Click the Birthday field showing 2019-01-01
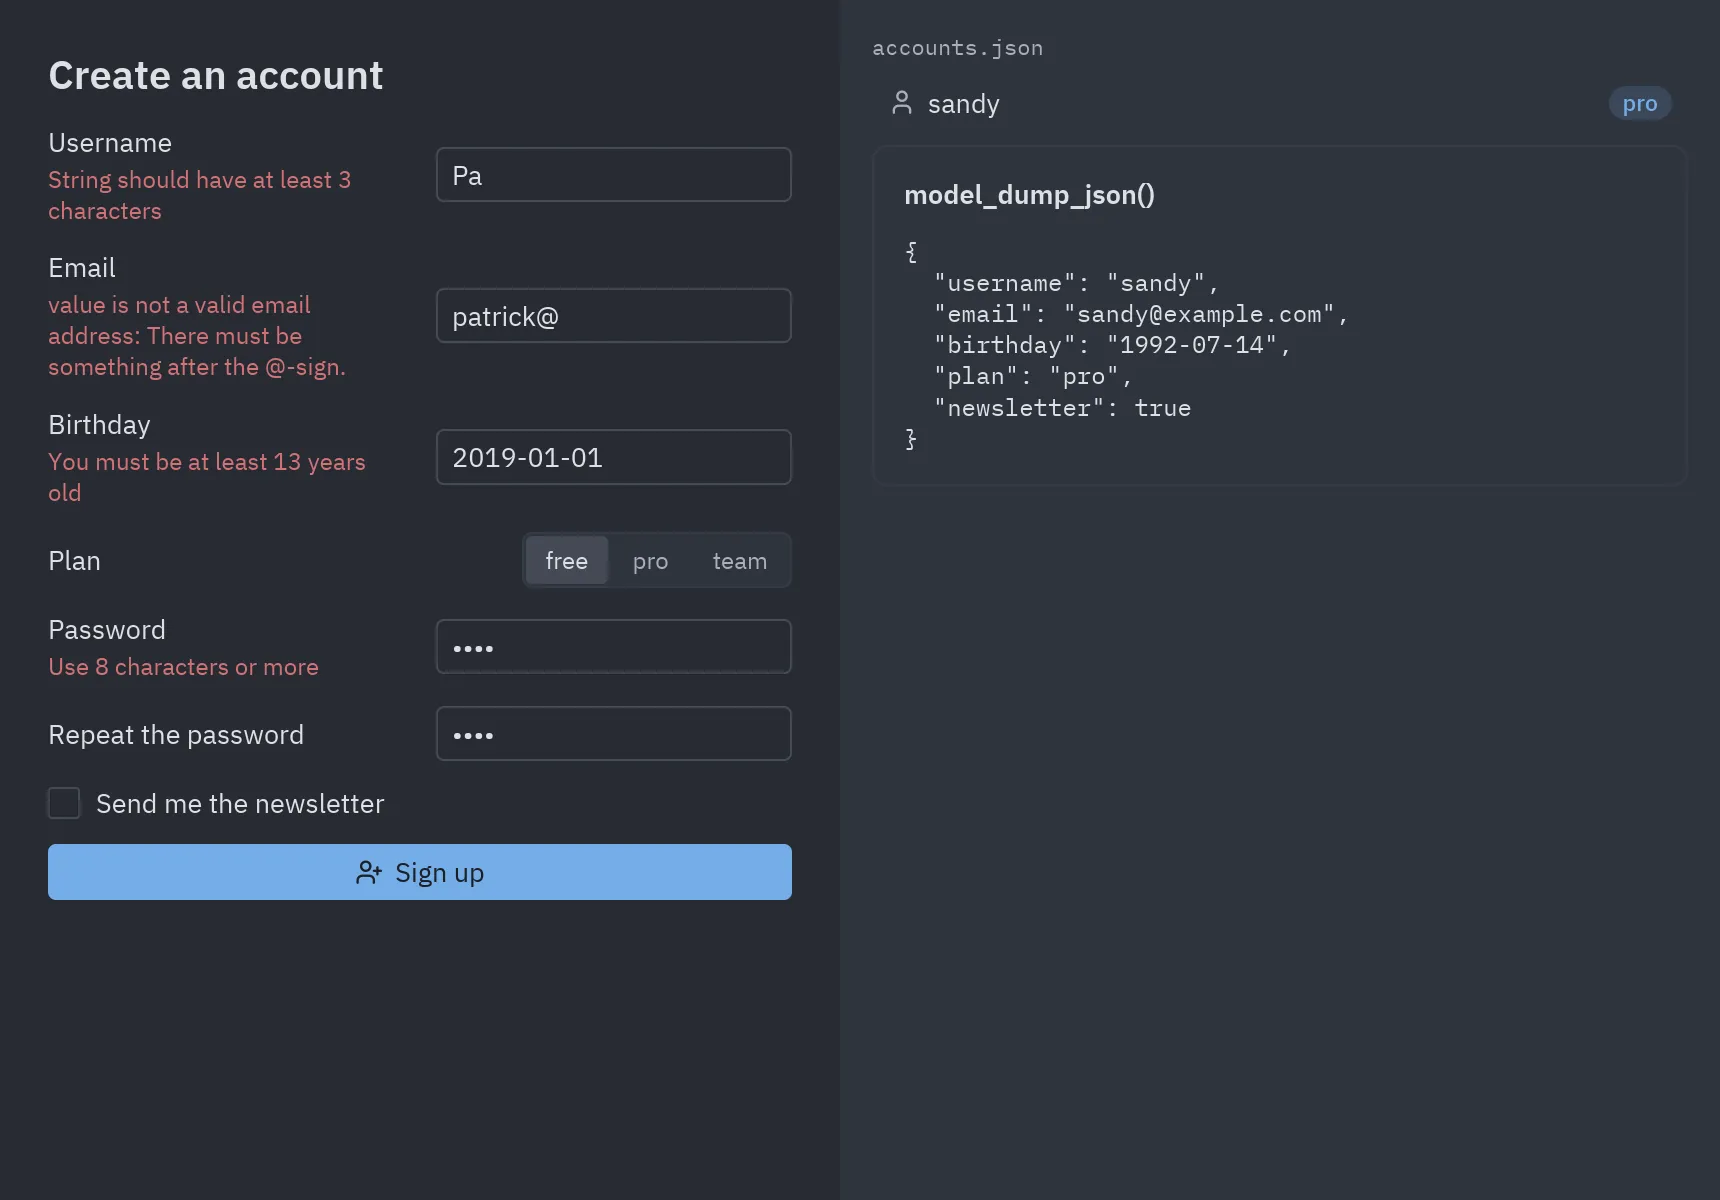This screenshot has width=1720, height=1200. 614,457
